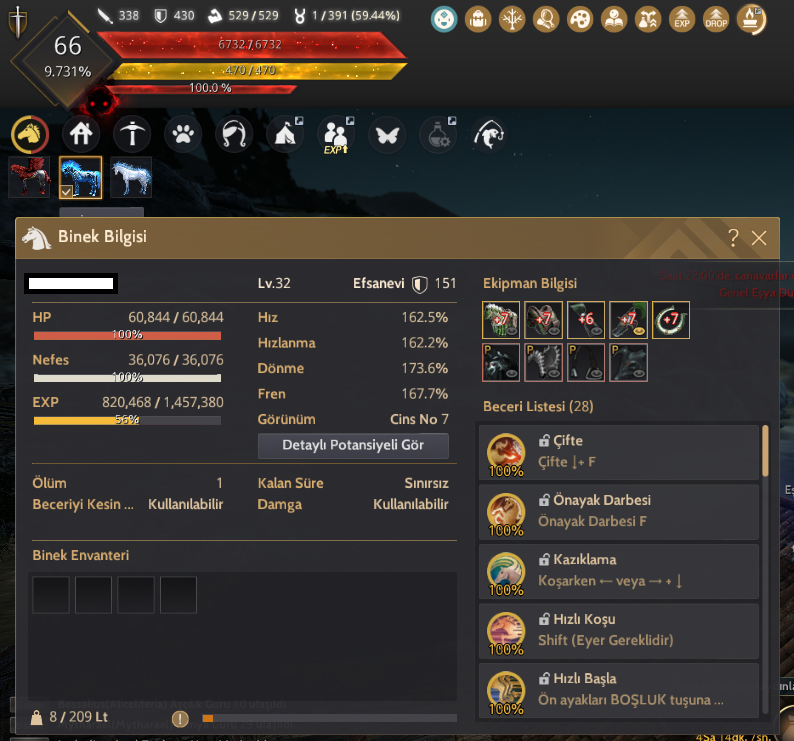
Task: Click the first empty Binek Envanteri slot
Action: (51, 595)
